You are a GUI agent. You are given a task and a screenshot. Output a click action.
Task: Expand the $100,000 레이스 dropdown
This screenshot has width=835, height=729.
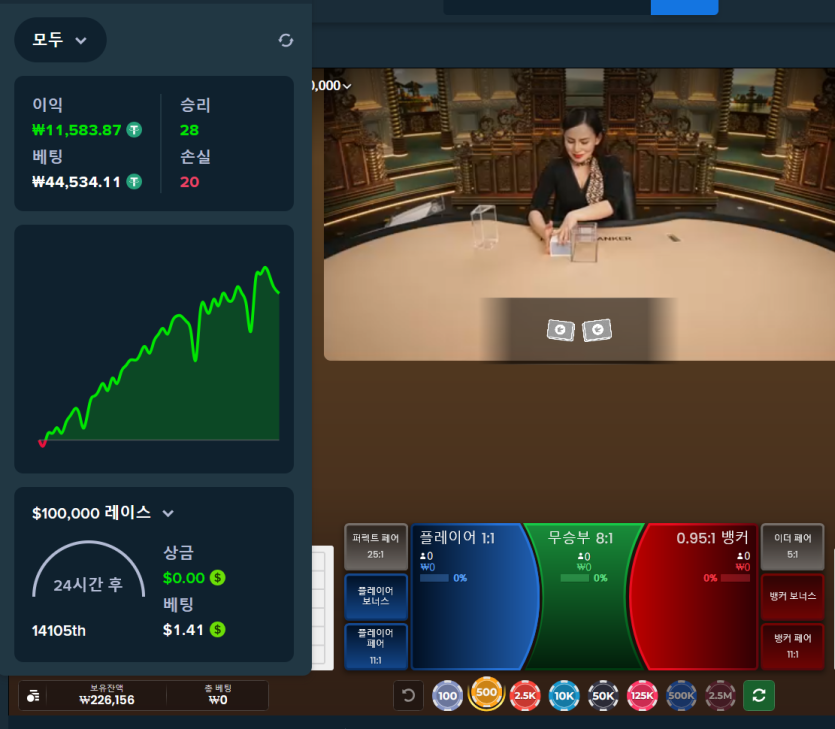coord(168,513)
